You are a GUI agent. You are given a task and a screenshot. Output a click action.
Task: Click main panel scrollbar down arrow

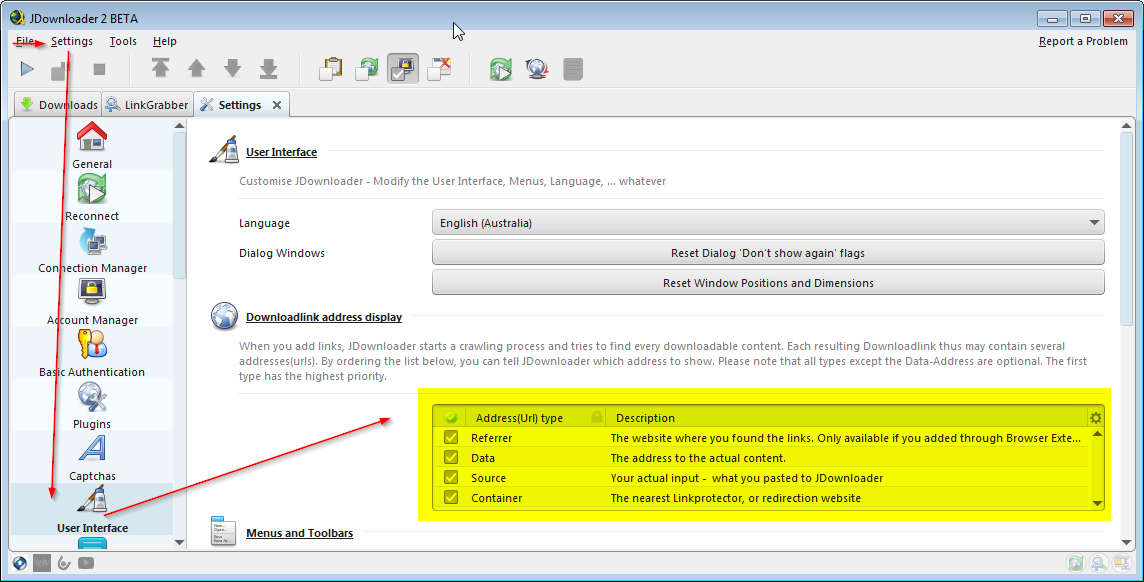pos(1126,542)
